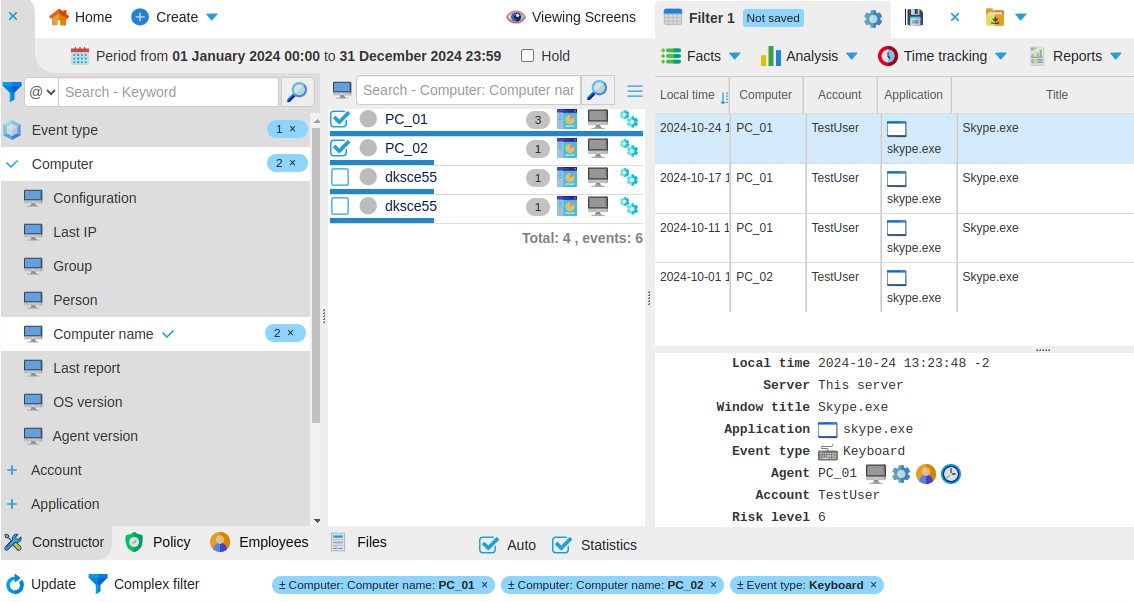Click the keyword search magnifier icon
Screen dimensions: 1134x602
click(296, 92)
